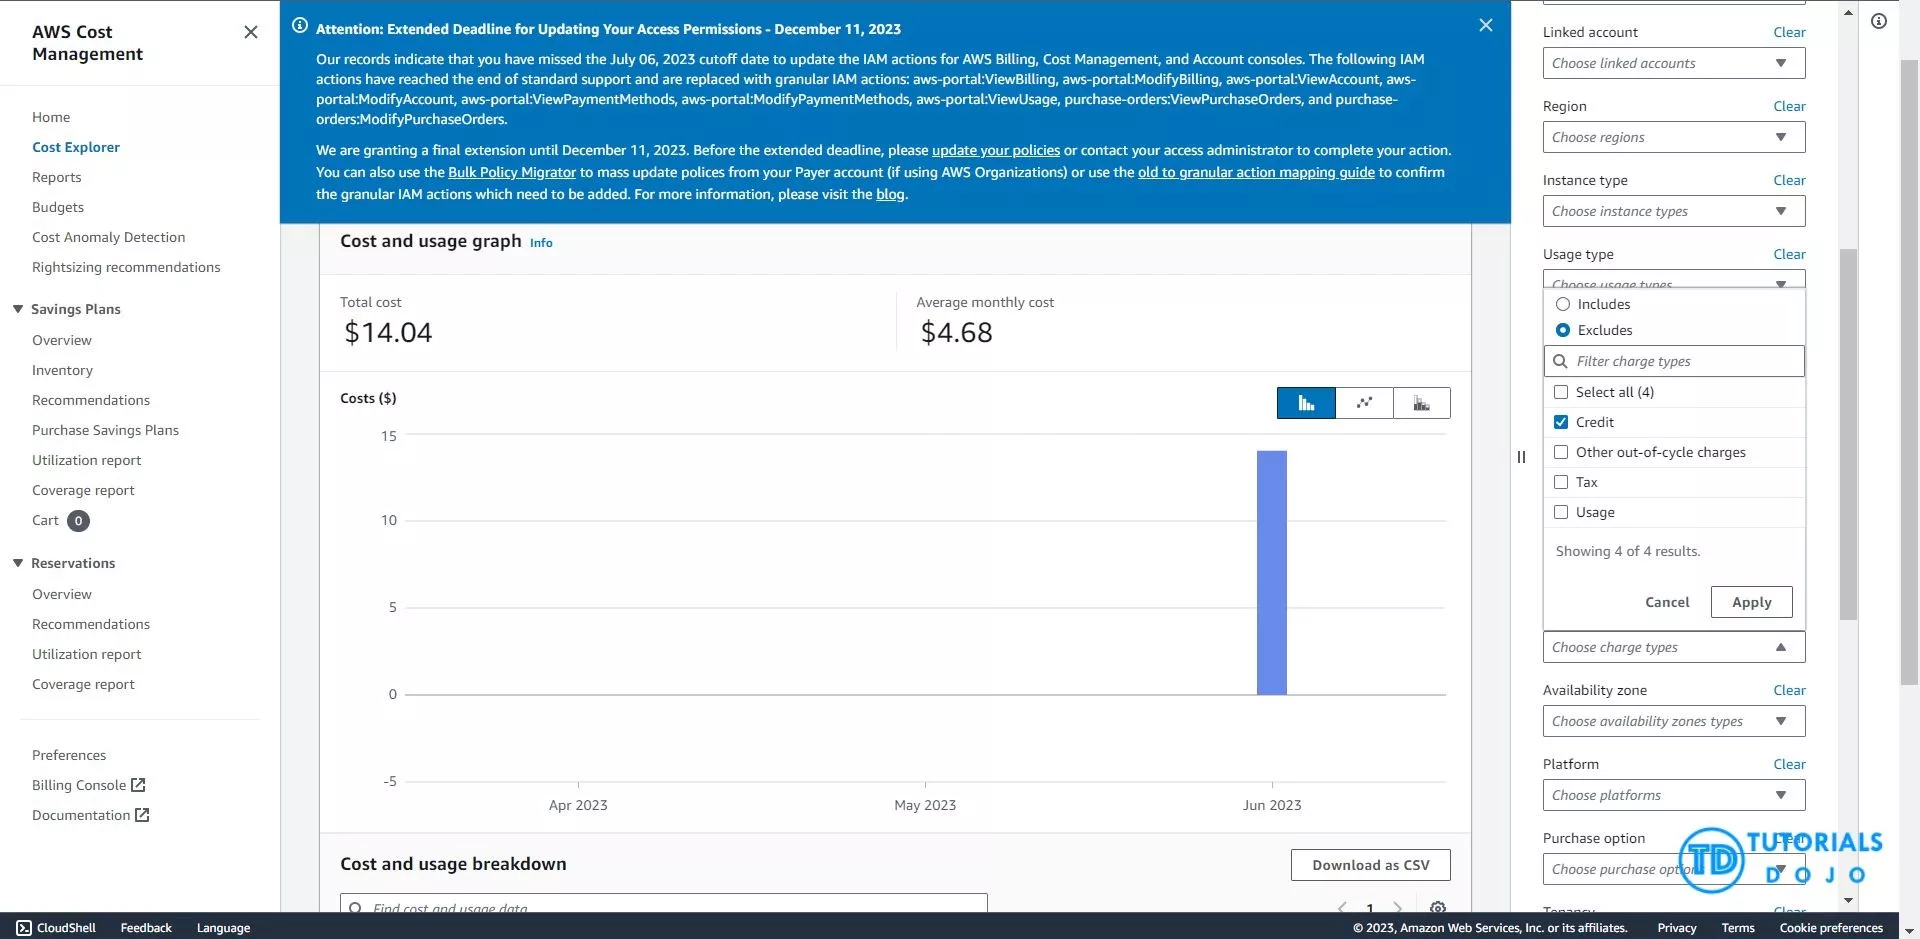Check the Select all (4) box
The height and width of the screenshot is (939, 1920).
tap(1561, 392)
